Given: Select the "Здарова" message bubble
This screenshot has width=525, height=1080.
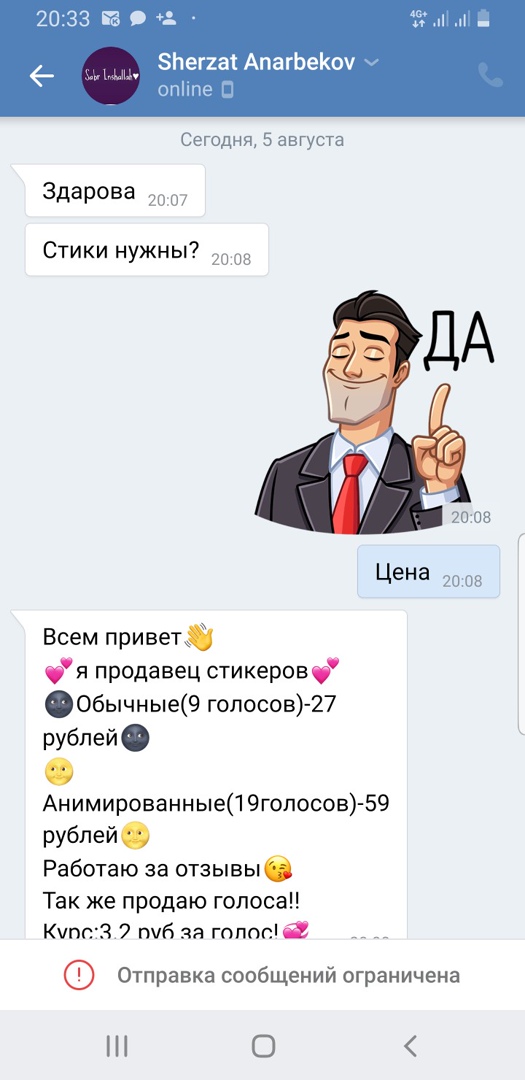Looking at the screenshot, I should click(x=115, y=191).
